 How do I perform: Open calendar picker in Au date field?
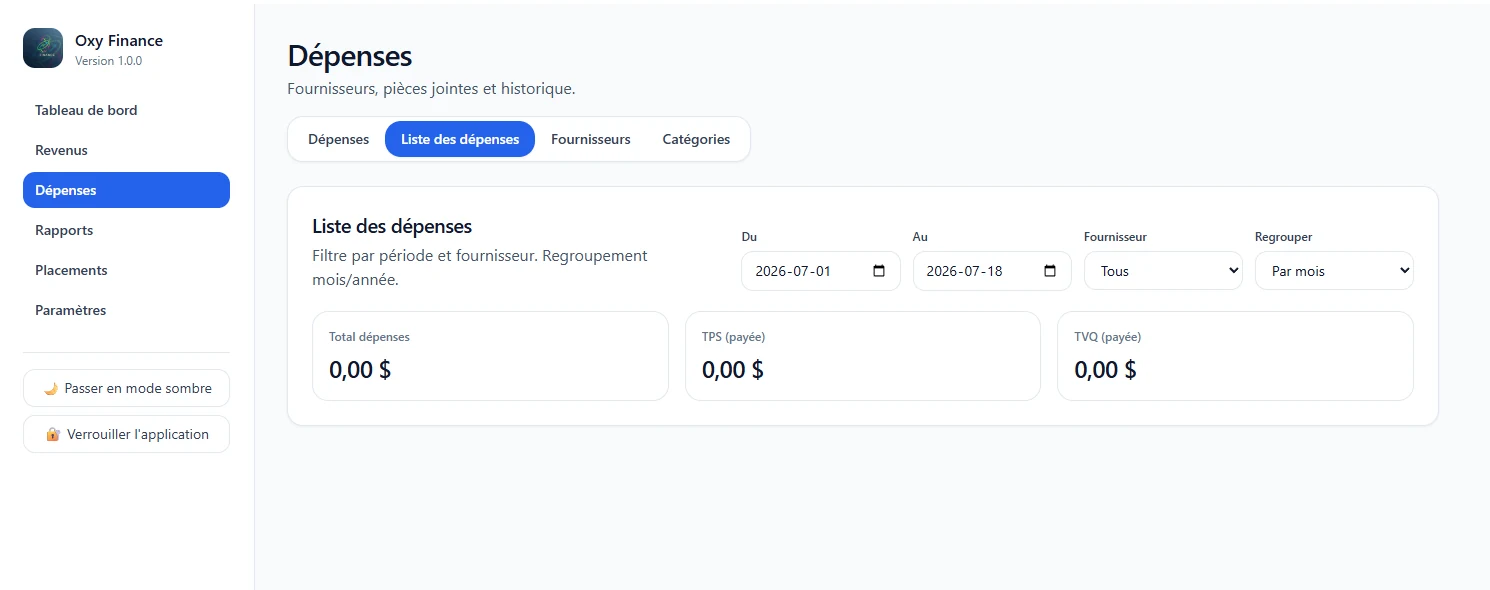pyautogui.click(x=1050, y=271)
